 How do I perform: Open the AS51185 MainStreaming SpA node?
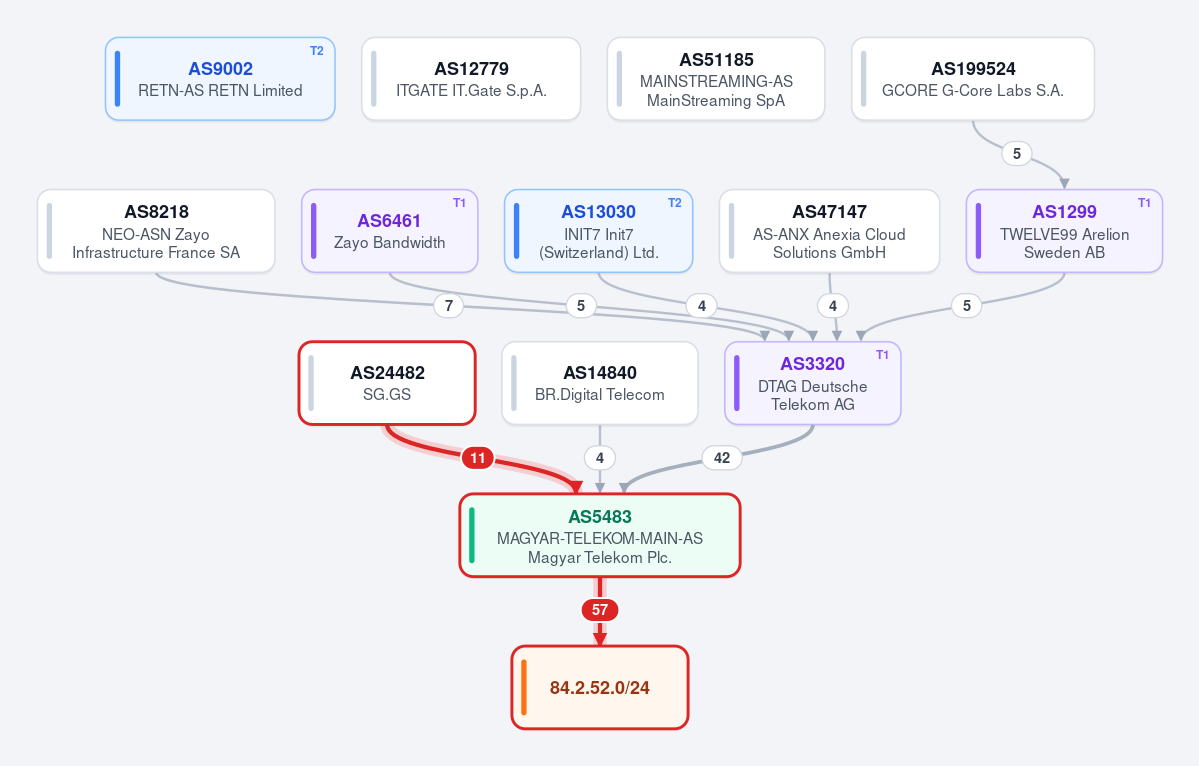pyautogui.click(x=716, y=79)
